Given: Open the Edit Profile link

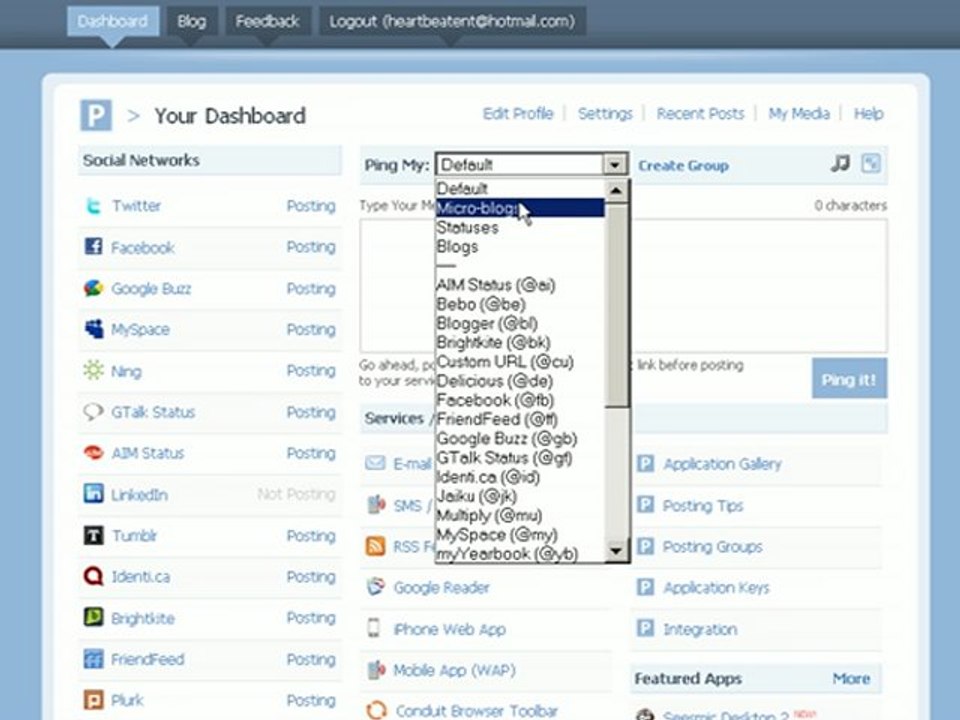Looking at the screenshot, I should click(x=517, y=114).
